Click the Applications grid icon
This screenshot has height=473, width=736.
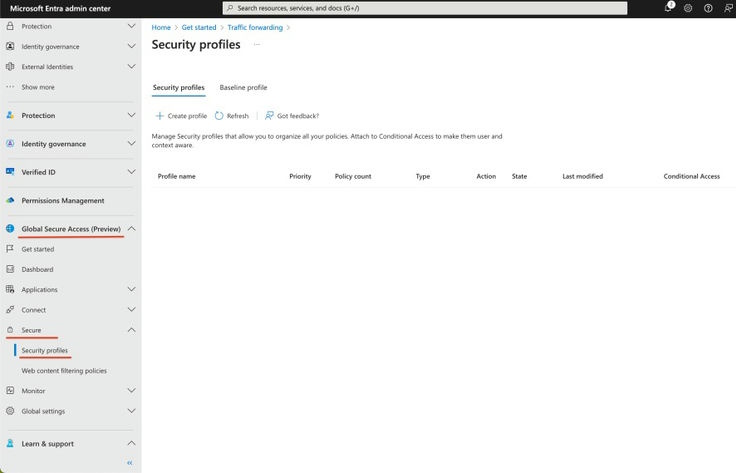click(10, 289)
